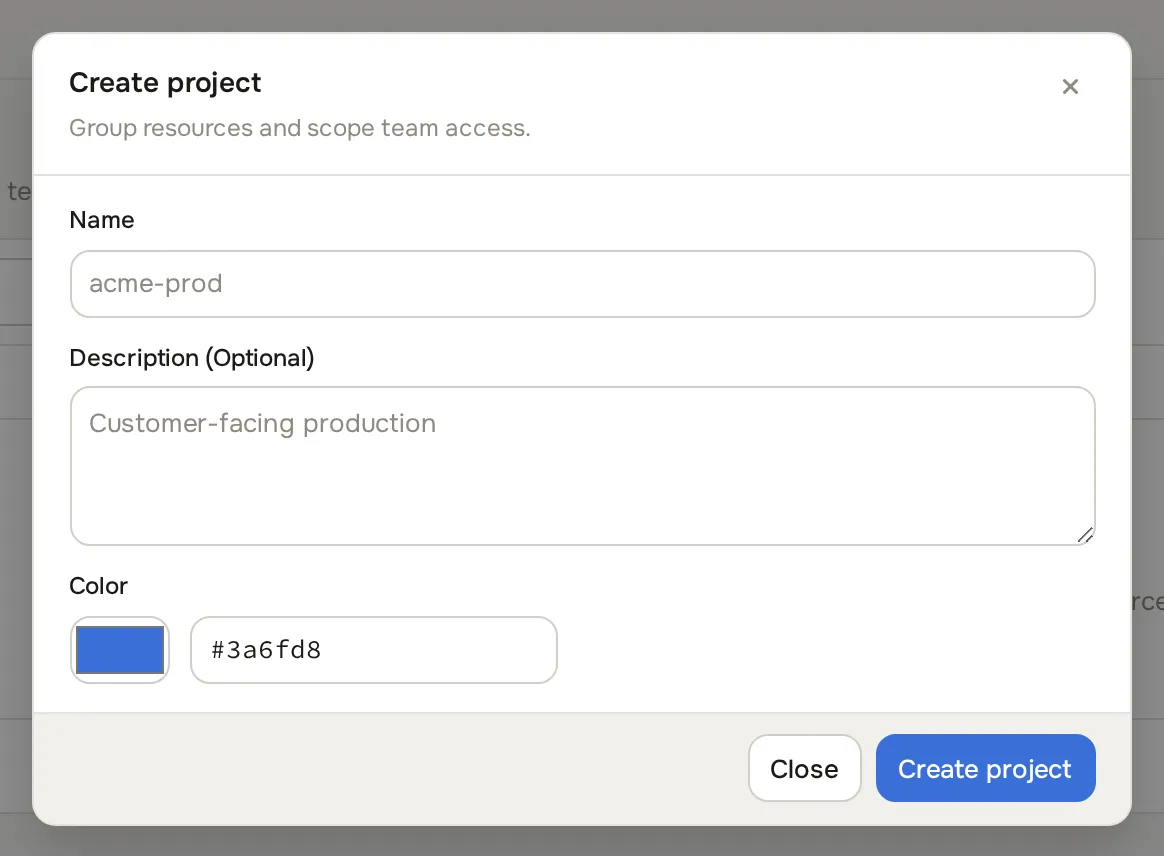Open the blue color swatch picker
This screenshot has width=1164, height=856.
pyautogui.click(x=120, y=650)
